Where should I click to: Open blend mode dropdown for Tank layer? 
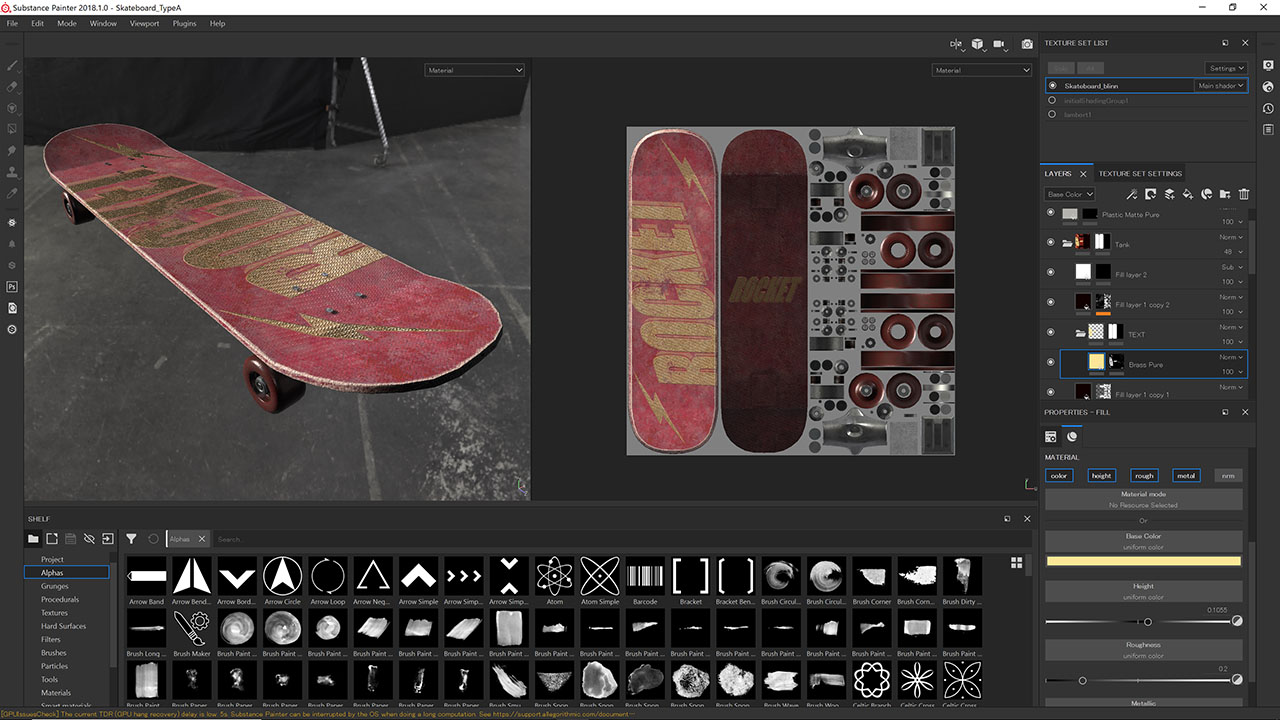[x=1231, y=237]
